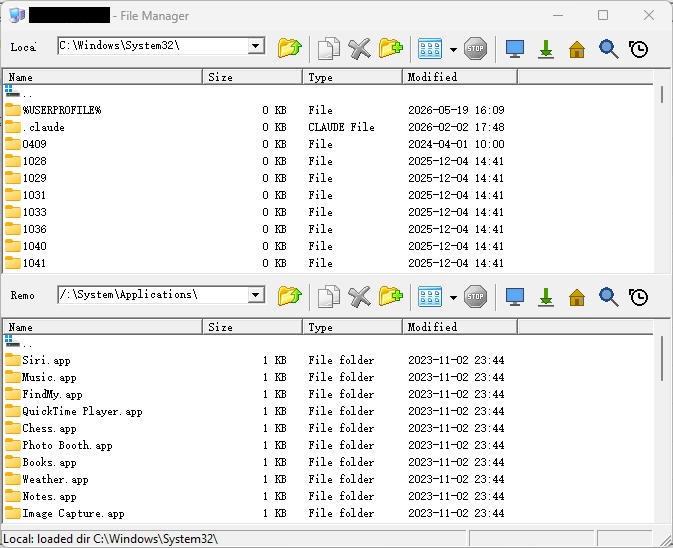The height and width of the screenshot is (548, 673).
Task: Click Copy files icon in Remote toolbar
Action: pyautogui.click(x=328, y=297)
